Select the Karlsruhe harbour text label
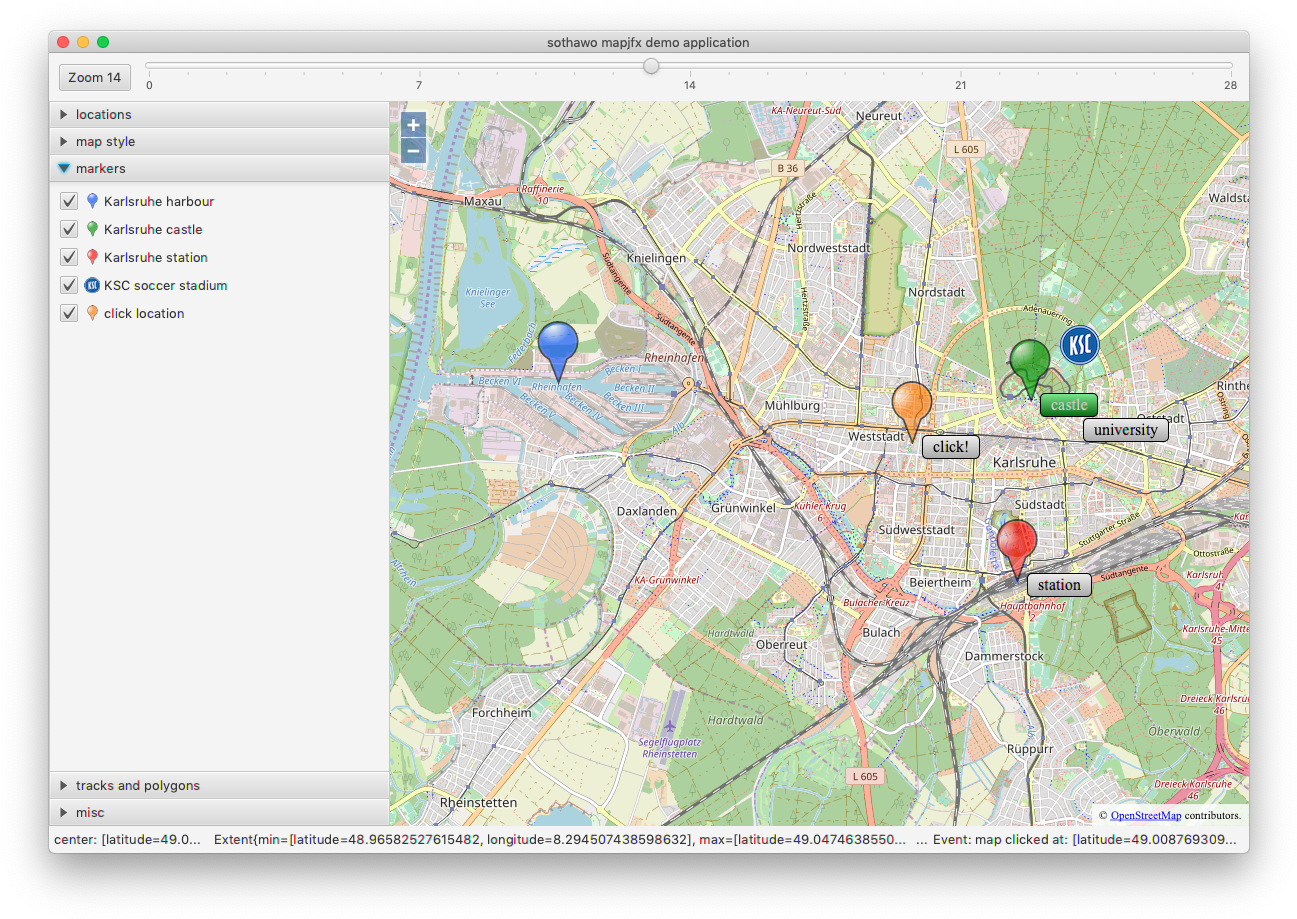Image resolution: width=1297 pixels, height=919 pixels. click(159, 201)
